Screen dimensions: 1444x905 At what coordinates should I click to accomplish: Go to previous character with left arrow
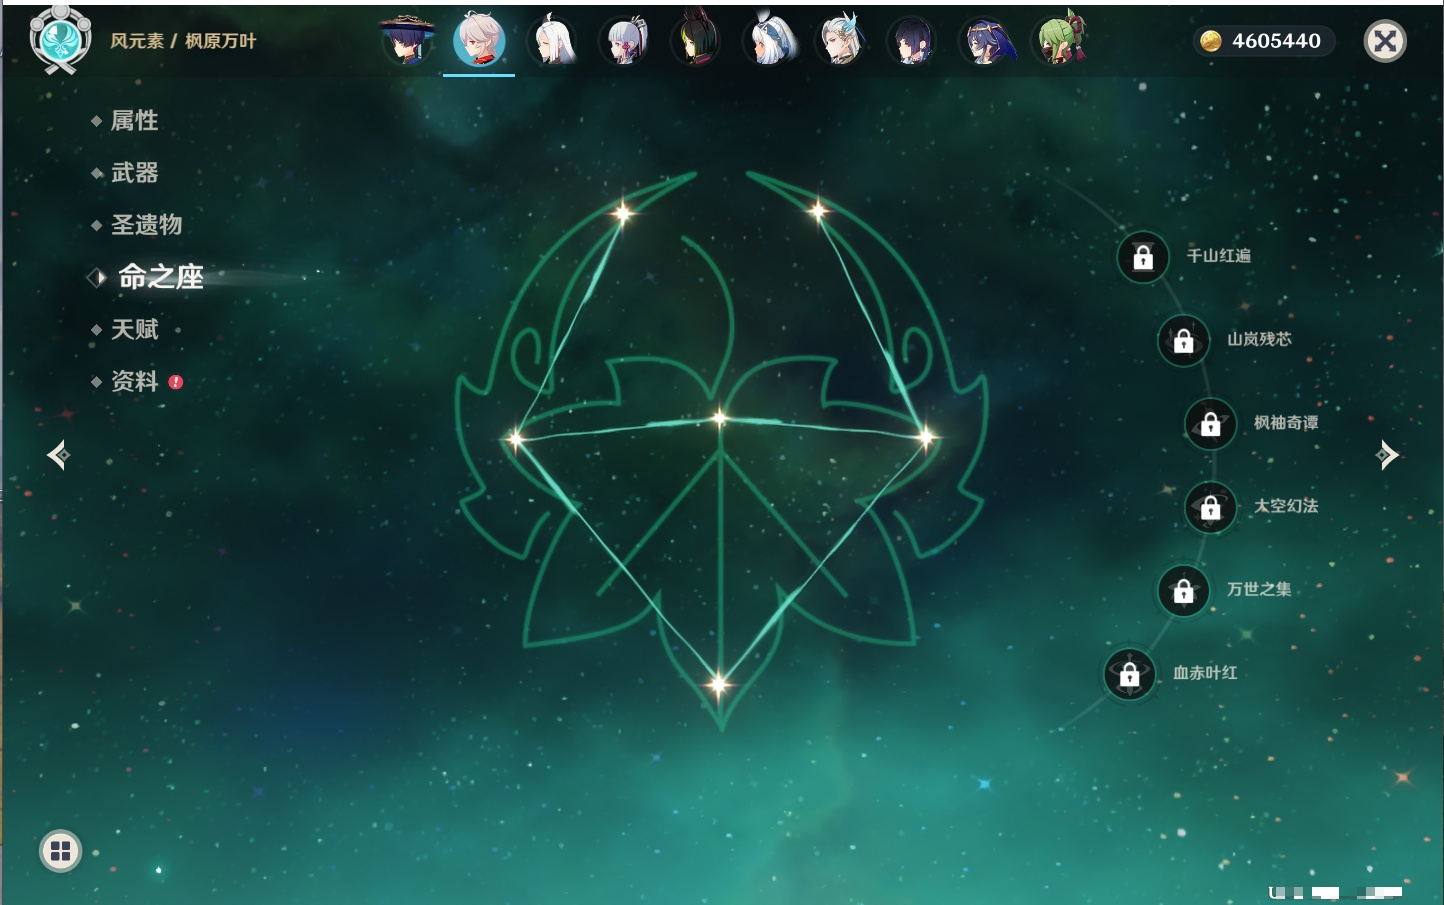pos(58,455)
